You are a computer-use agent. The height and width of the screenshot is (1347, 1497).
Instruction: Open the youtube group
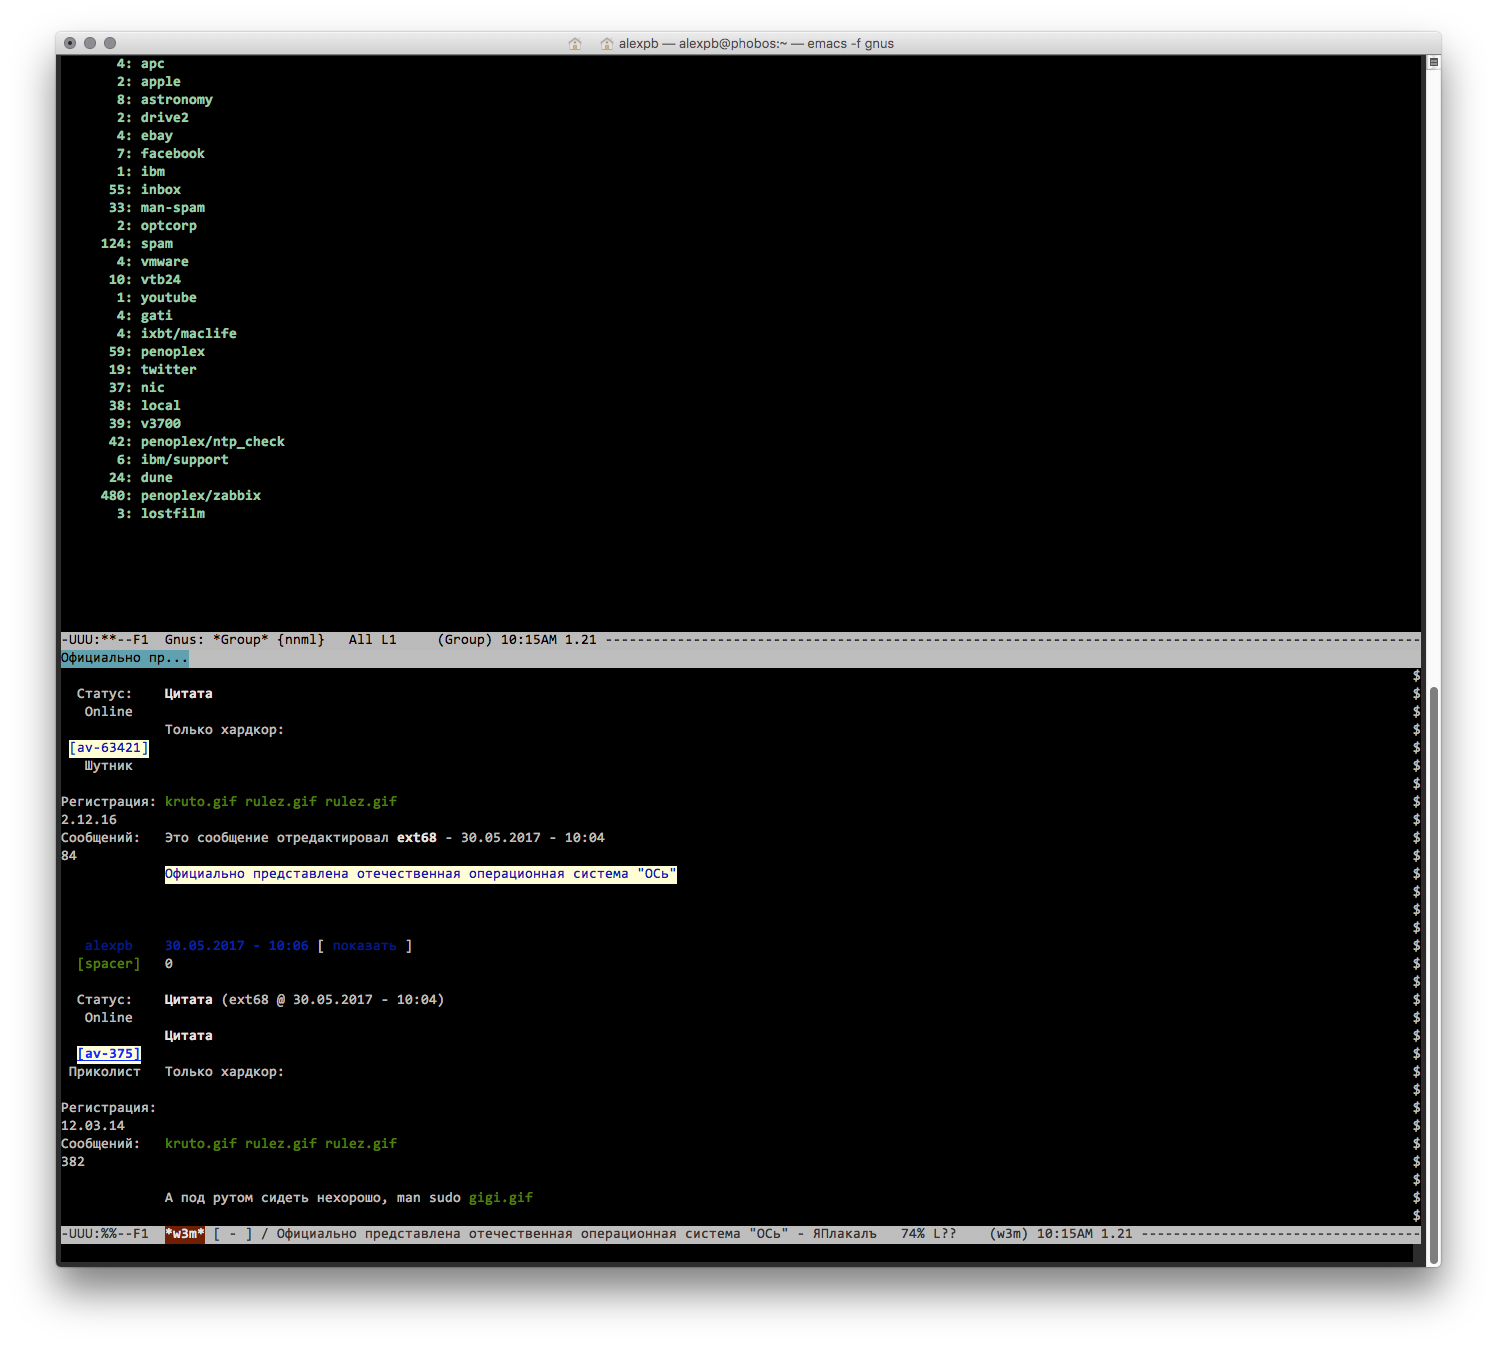point(168,298)
